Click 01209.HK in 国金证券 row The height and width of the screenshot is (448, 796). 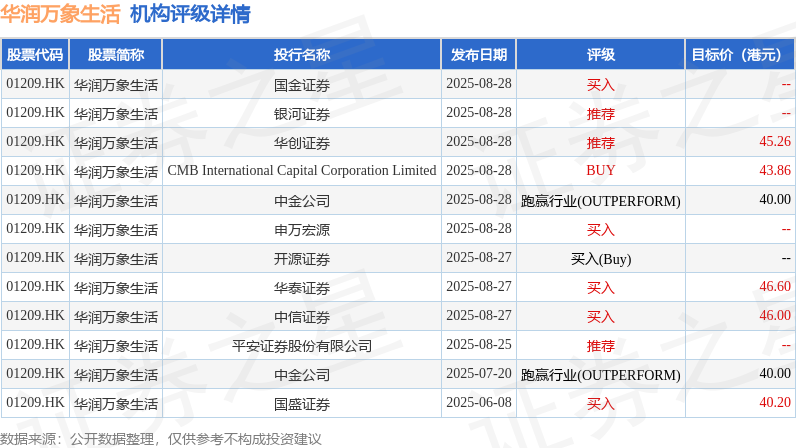point(35,83)
